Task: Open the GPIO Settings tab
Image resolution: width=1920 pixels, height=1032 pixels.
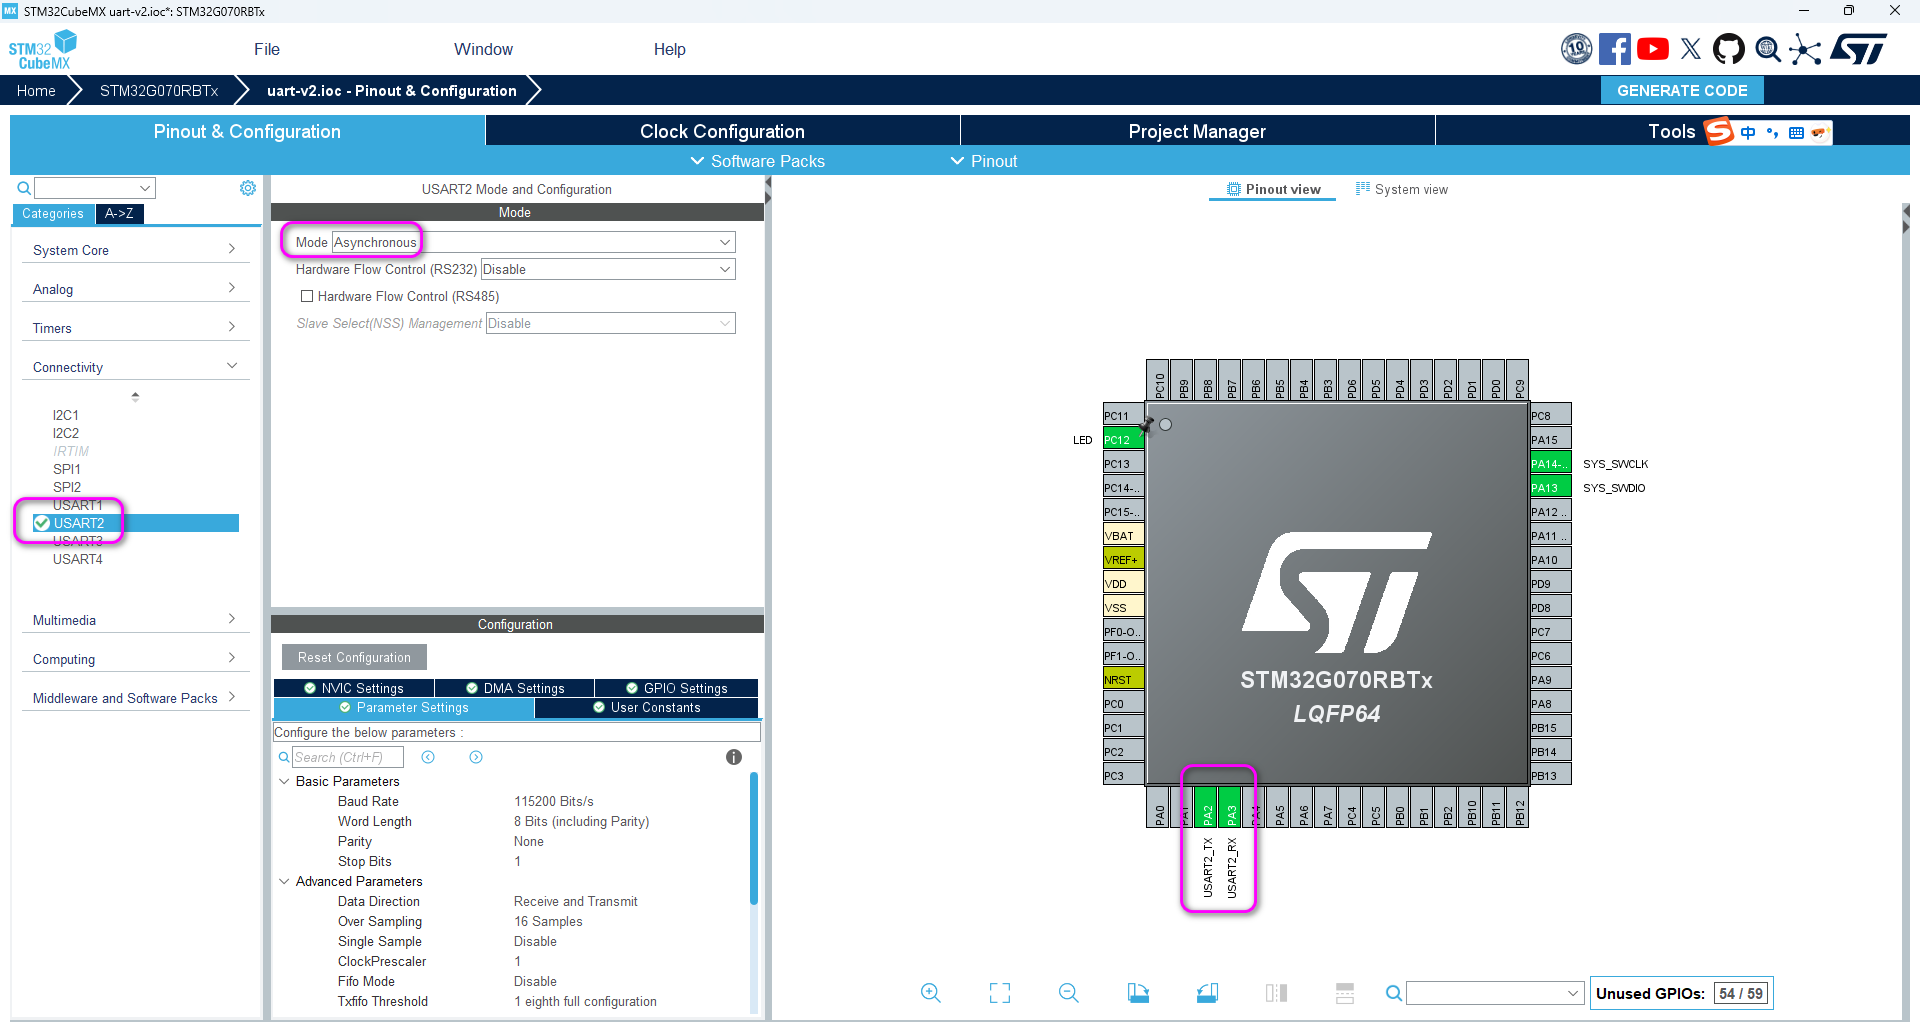Action: (x=677, y=688)
